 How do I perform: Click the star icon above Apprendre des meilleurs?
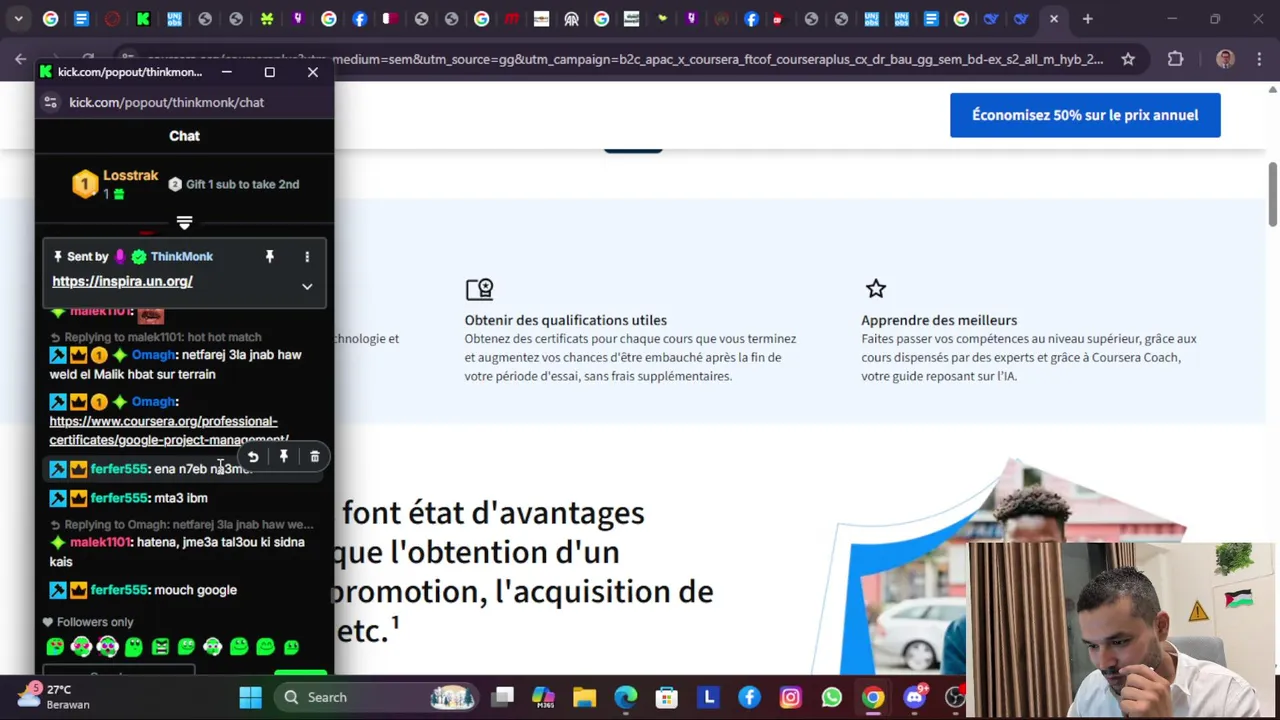coord(876,289)
